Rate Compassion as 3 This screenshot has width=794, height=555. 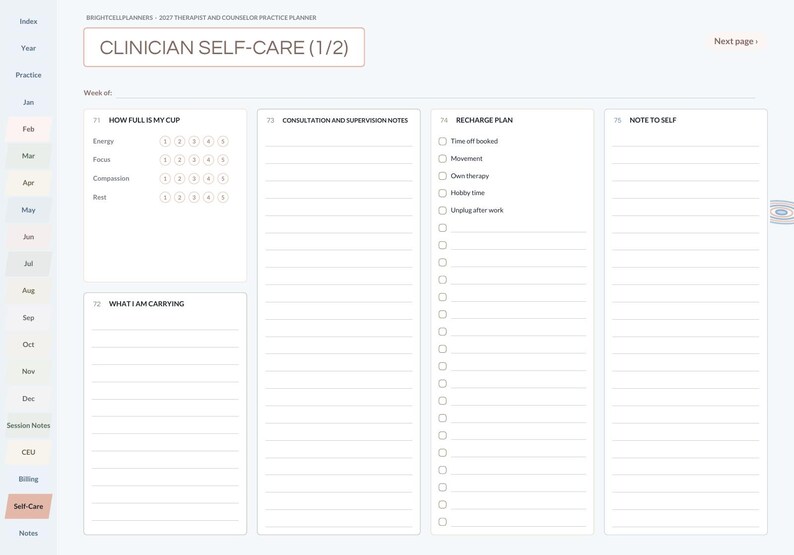tap(194, 179)
